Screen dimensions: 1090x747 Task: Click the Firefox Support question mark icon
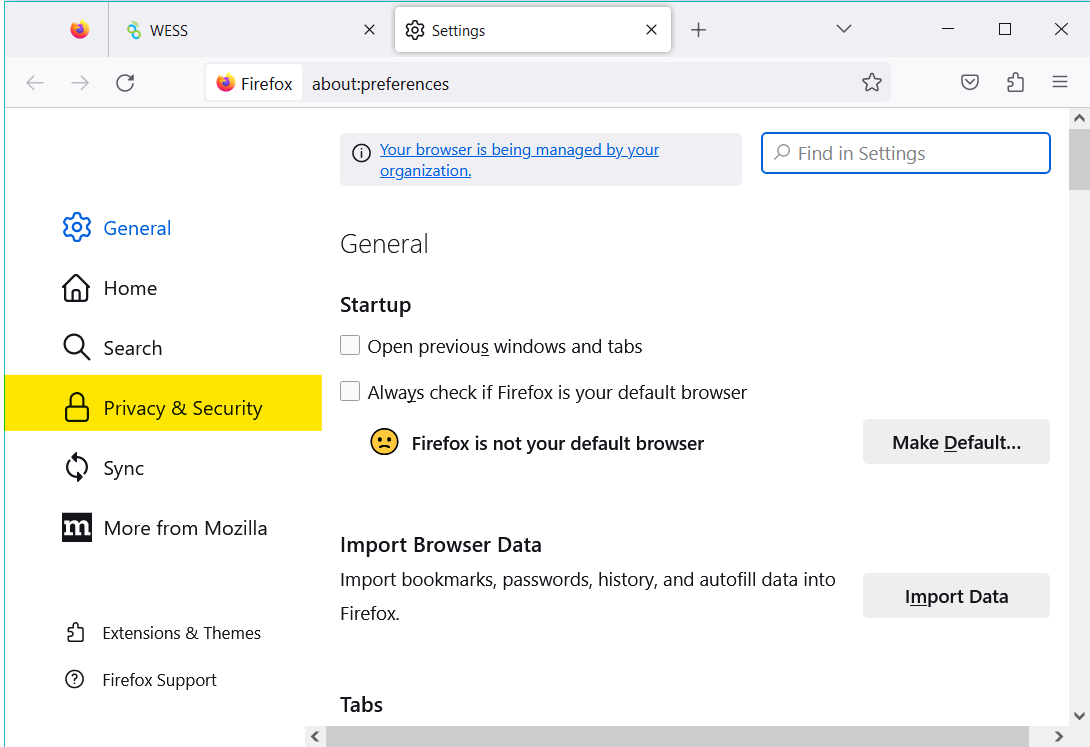tap(74, 679)
